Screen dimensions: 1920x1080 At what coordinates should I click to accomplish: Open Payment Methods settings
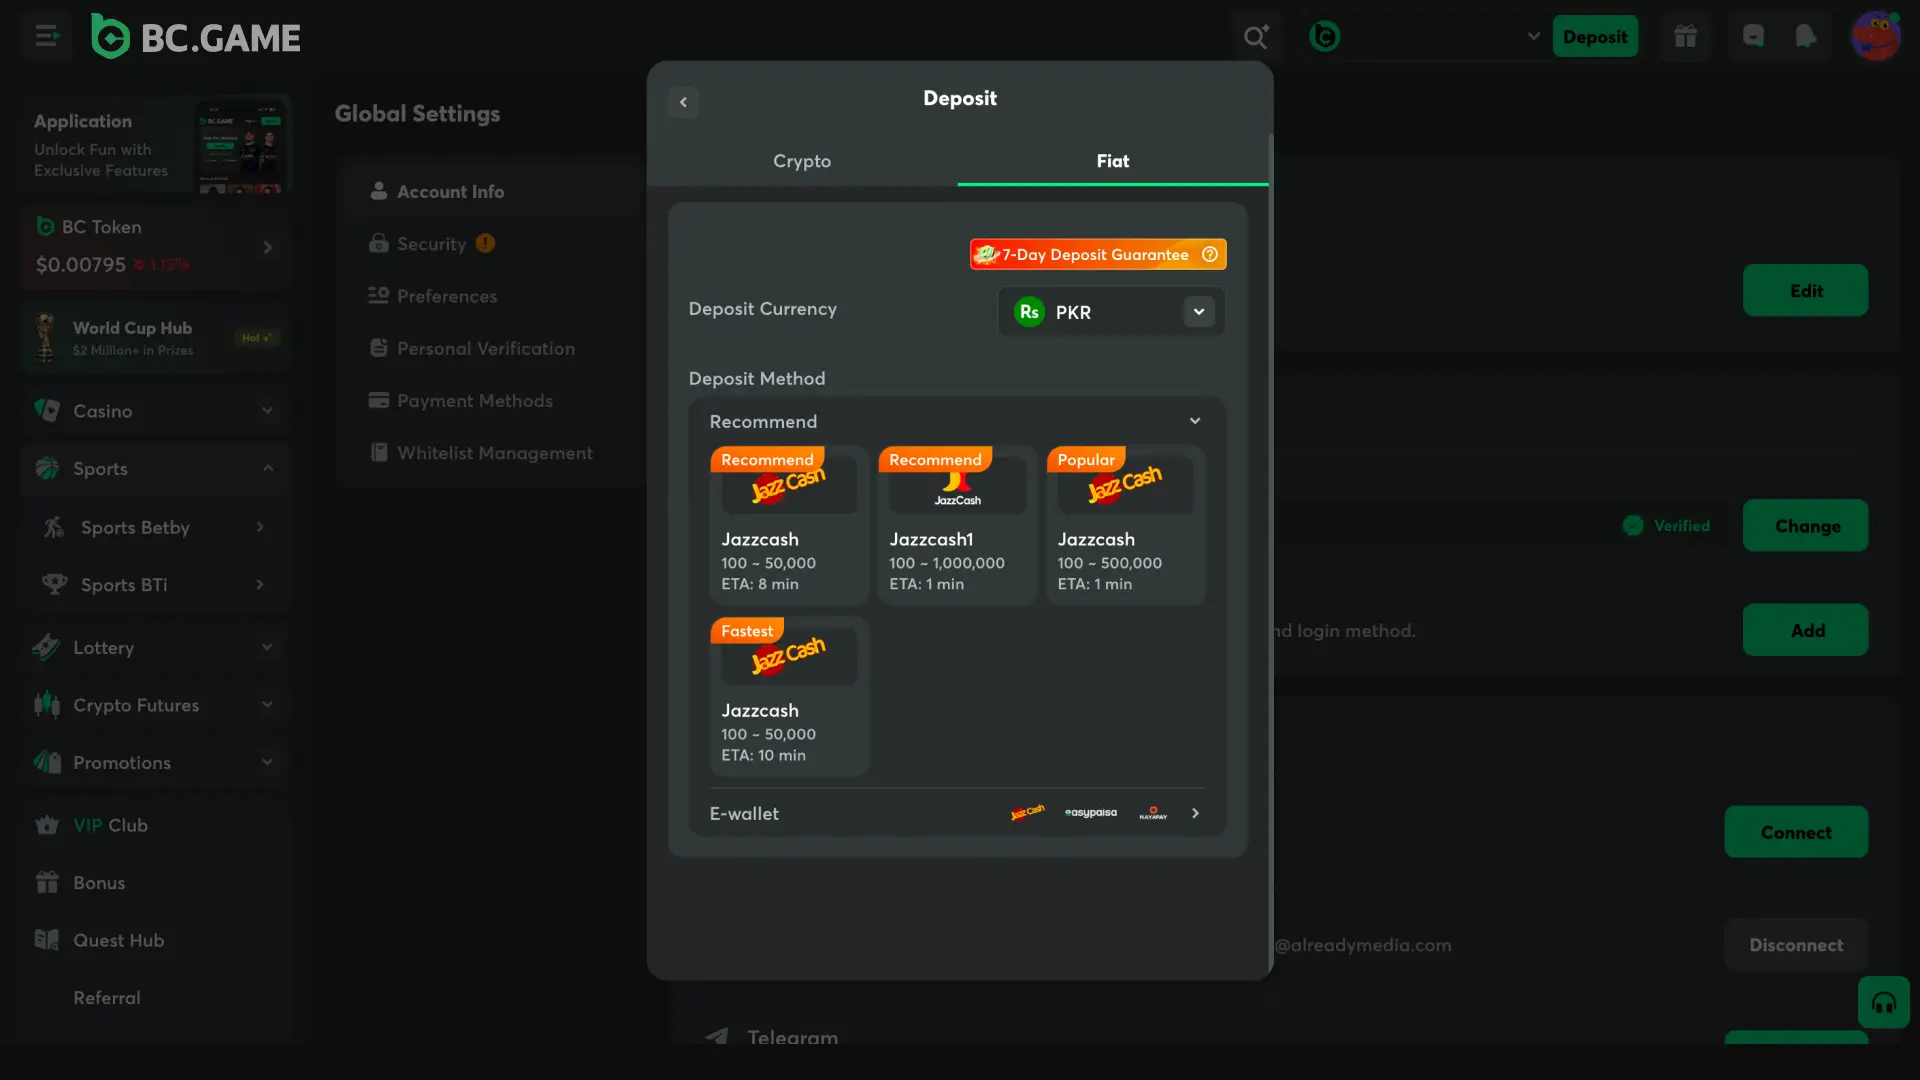[x=491, y=400]
